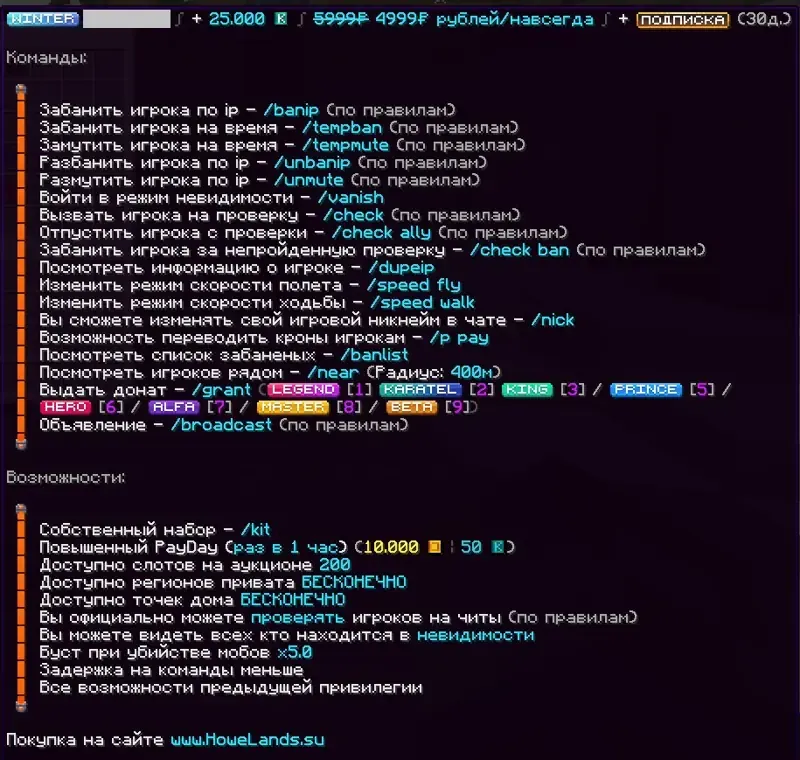Click the BETA rank badge
The image size is (800, 760).
(x=412, y=407)
